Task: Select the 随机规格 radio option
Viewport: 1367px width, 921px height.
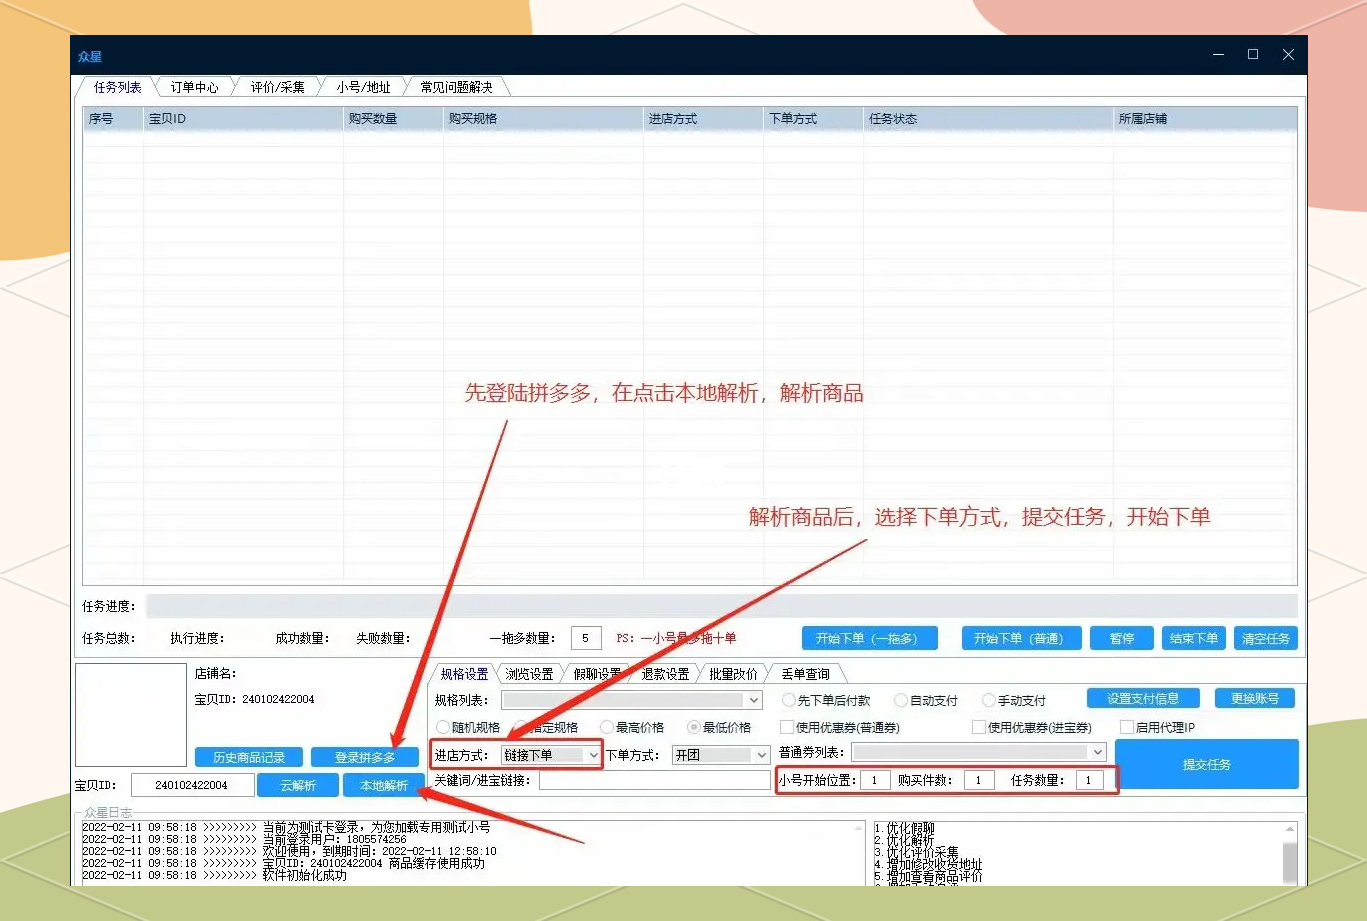Action: click(468, 728)
